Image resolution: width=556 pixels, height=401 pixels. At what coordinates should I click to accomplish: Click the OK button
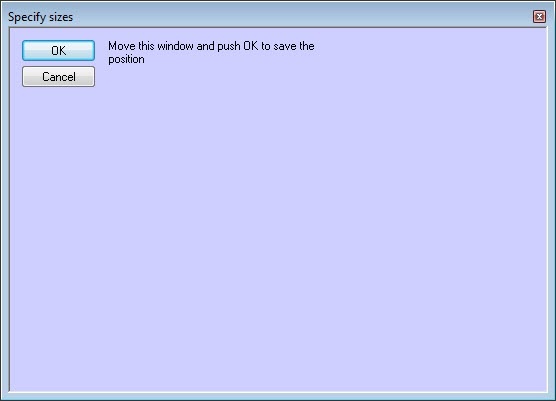pyautogui.click(x=59, y=50)
